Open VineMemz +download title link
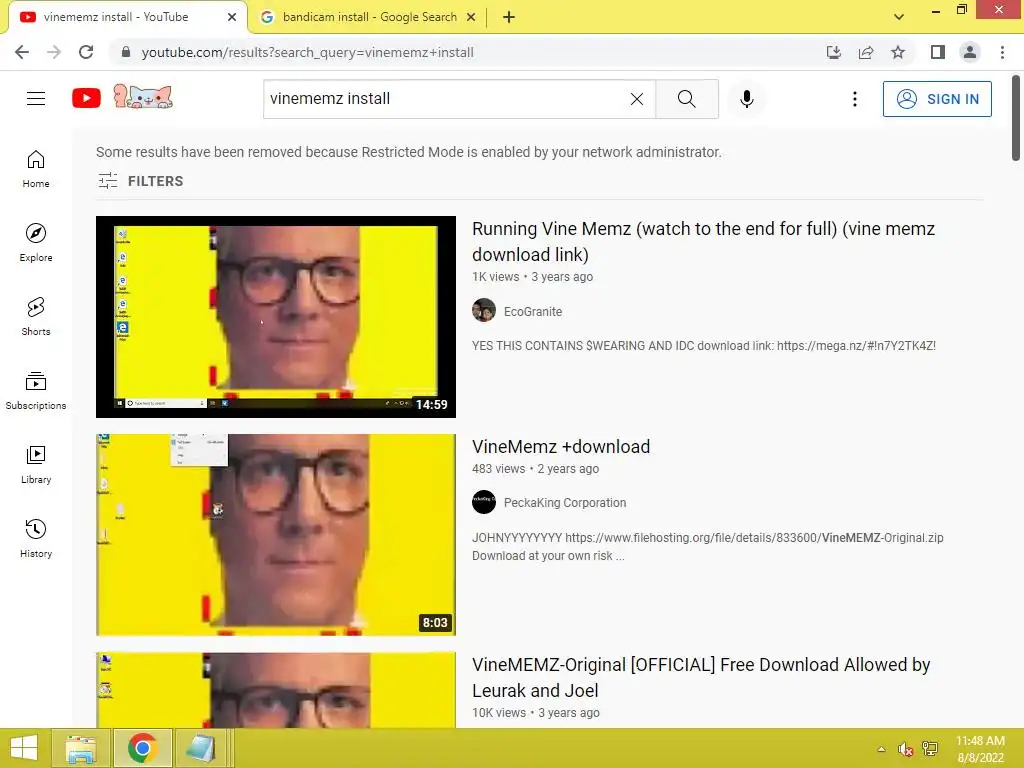 click(561, 447)
